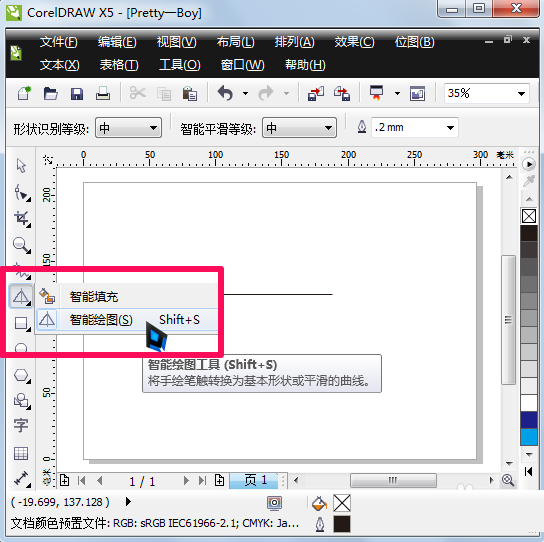Select the no-color X swatch in the palette
The image size is (544, 542).
tap(529, 216)
